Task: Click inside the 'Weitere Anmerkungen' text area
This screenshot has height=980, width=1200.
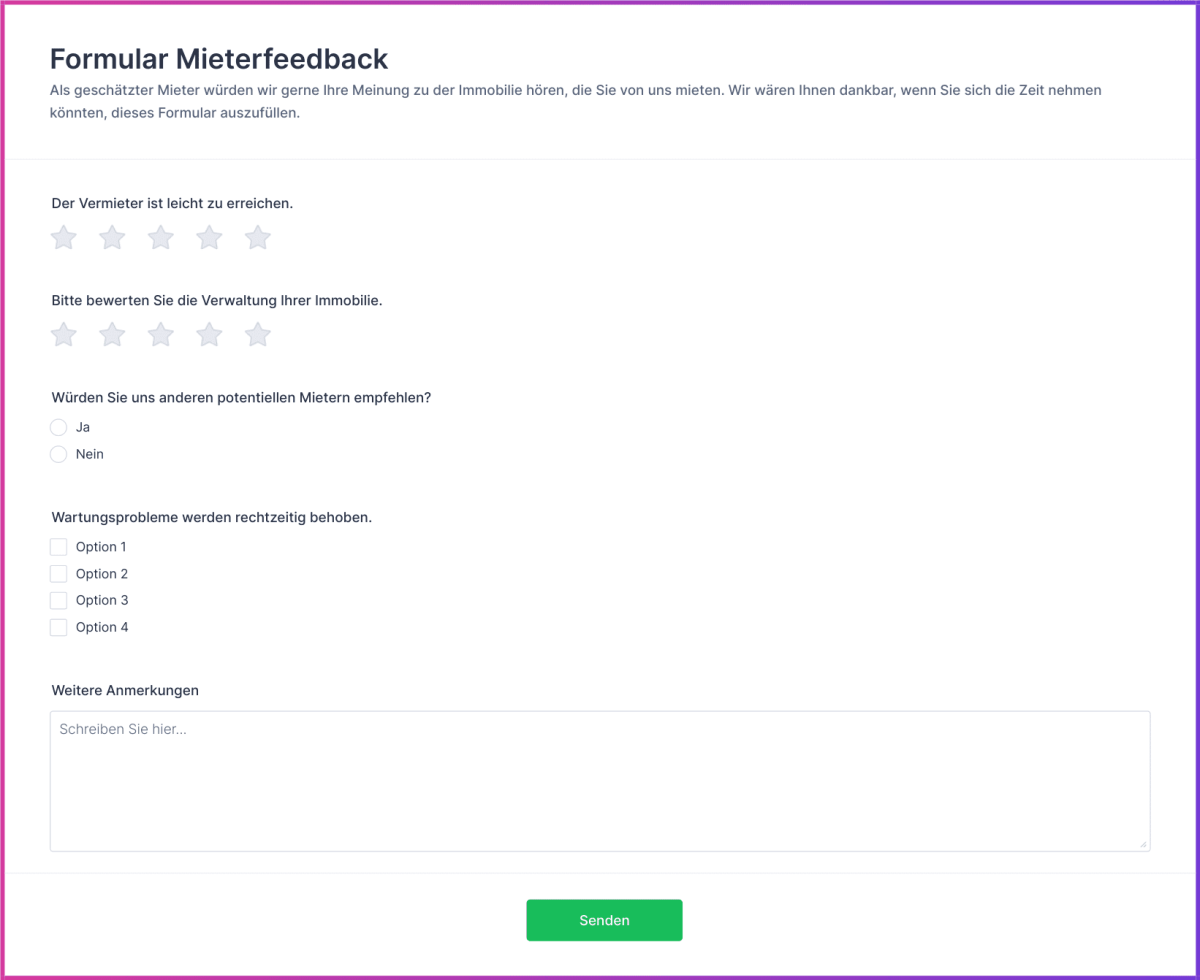Action: click(600, 780)
